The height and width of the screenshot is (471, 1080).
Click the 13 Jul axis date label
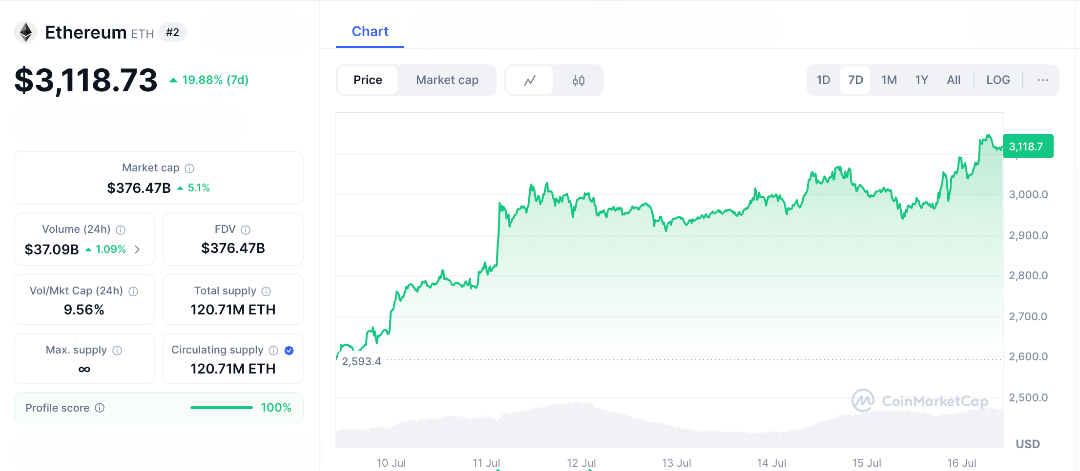tap(677, 462)
